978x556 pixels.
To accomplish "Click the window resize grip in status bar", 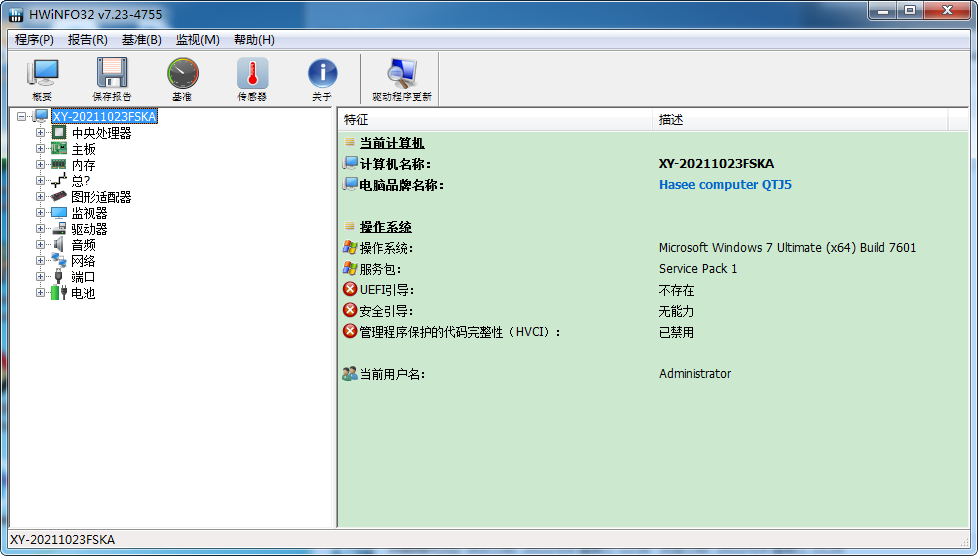I will [x=964, y=540].
